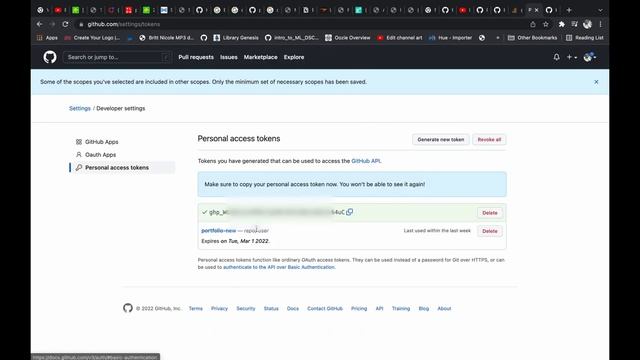The image size is (640, 360).
Task: Click the footer GitHub logo
Action: point(128,308)
